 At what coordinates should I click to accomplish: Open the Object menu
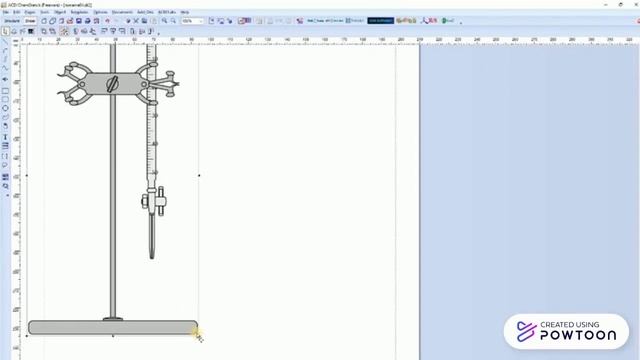pyautogui.click(x=60, y=12)
